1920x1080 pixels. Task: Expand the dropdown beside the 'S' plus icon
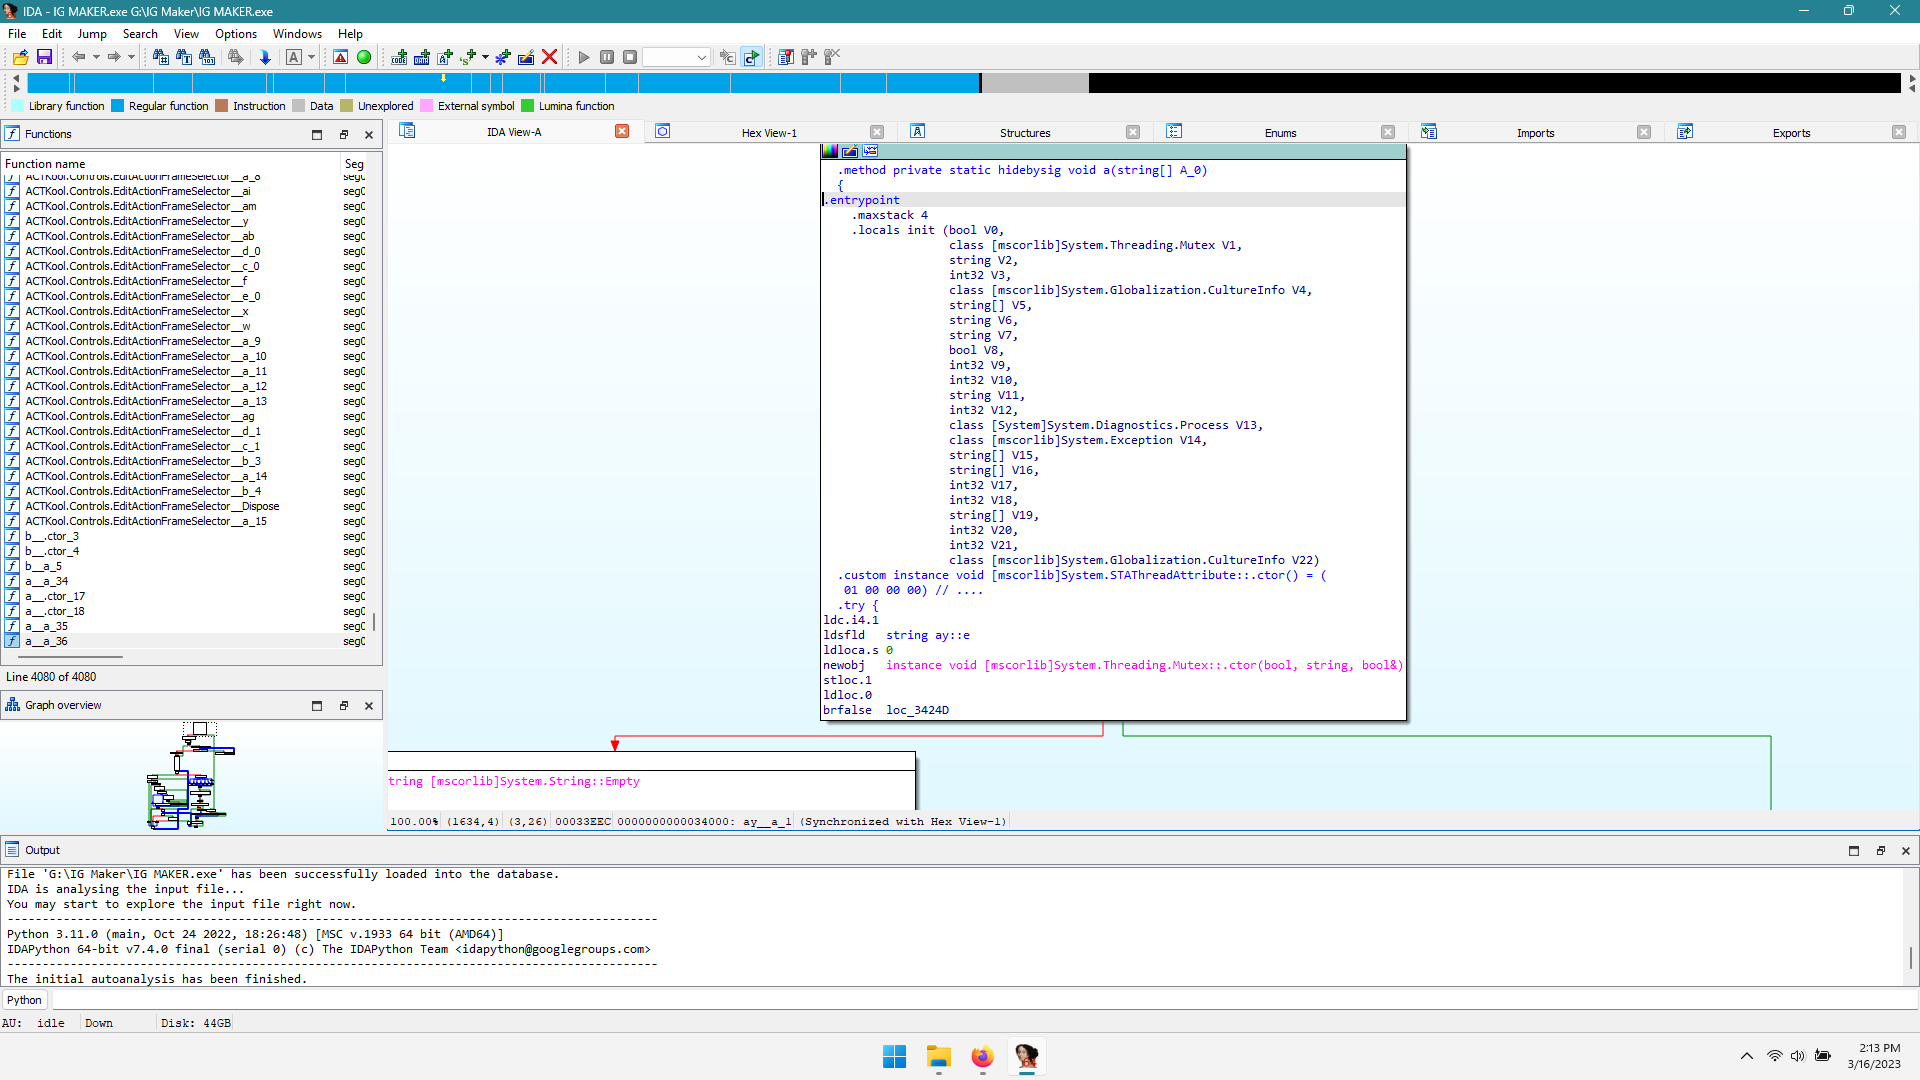coord(485,57)
